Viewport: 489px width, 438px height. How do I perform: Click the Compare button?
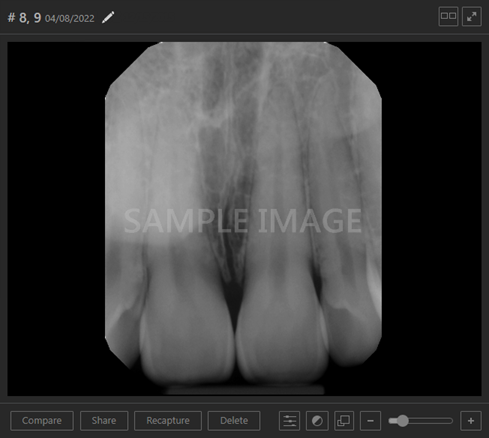[x=42, y=421]
